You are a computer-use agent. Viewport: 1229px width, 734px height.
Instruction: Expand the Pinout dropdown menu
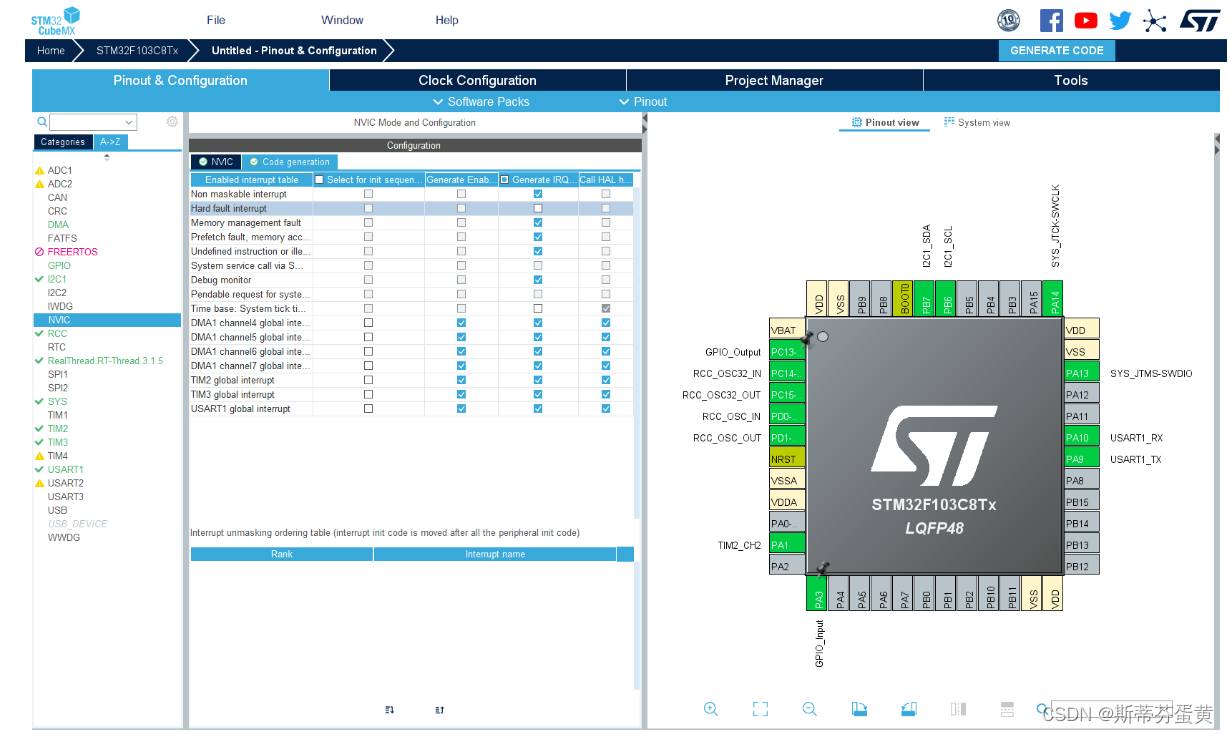(643, 102)
